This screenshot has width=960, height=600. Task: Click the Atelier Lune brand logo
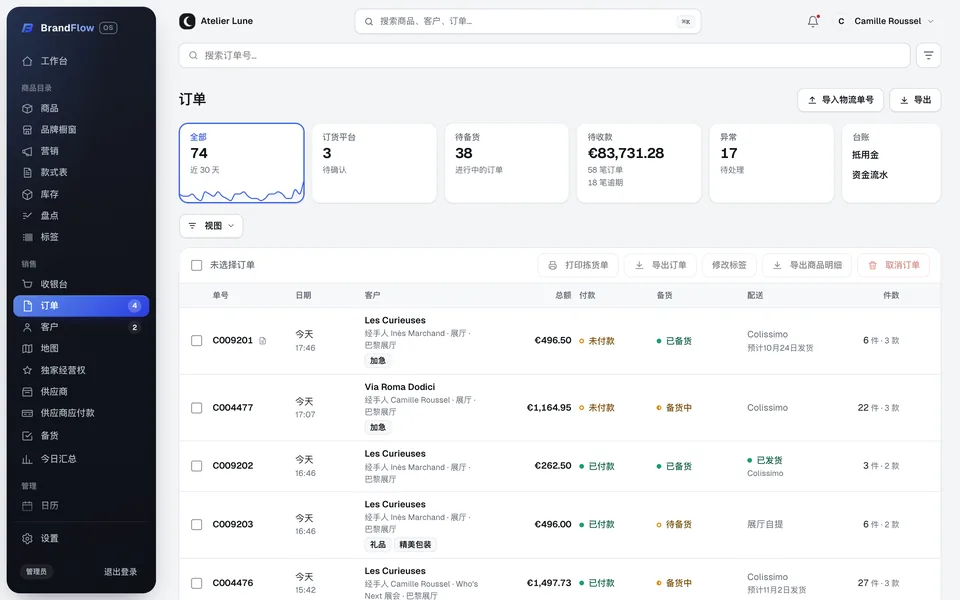click(x=187, y=21)
